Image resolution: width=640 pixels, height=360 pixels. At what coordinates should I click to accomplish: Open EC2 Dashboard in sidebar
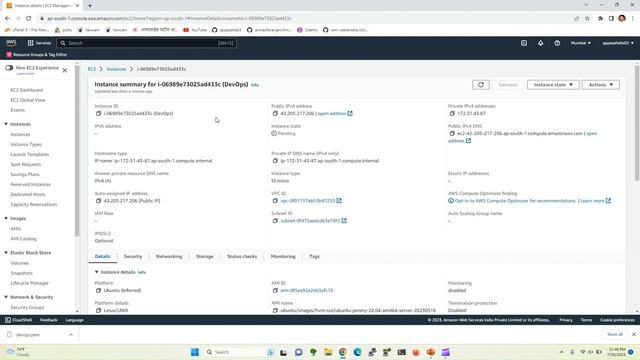pyautogui.click(x=27, y=90)
